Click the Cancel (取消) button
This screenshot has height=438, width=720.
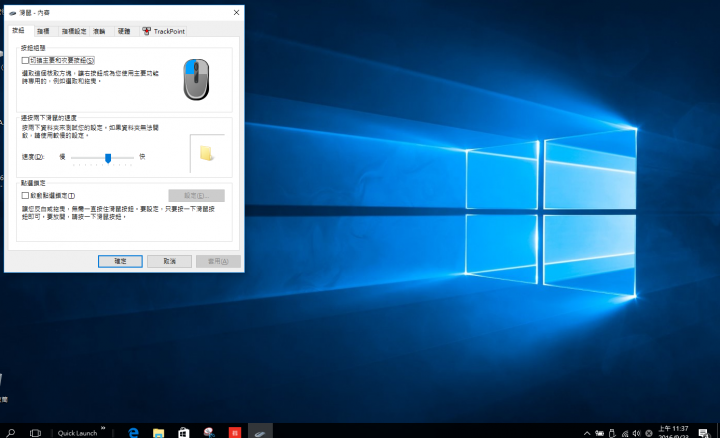point(169,261)
